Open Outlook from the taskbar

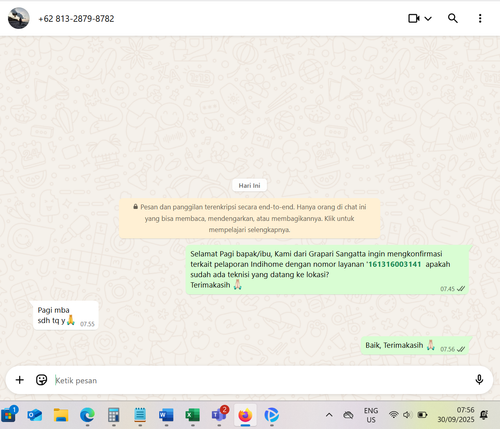(35, 415)
